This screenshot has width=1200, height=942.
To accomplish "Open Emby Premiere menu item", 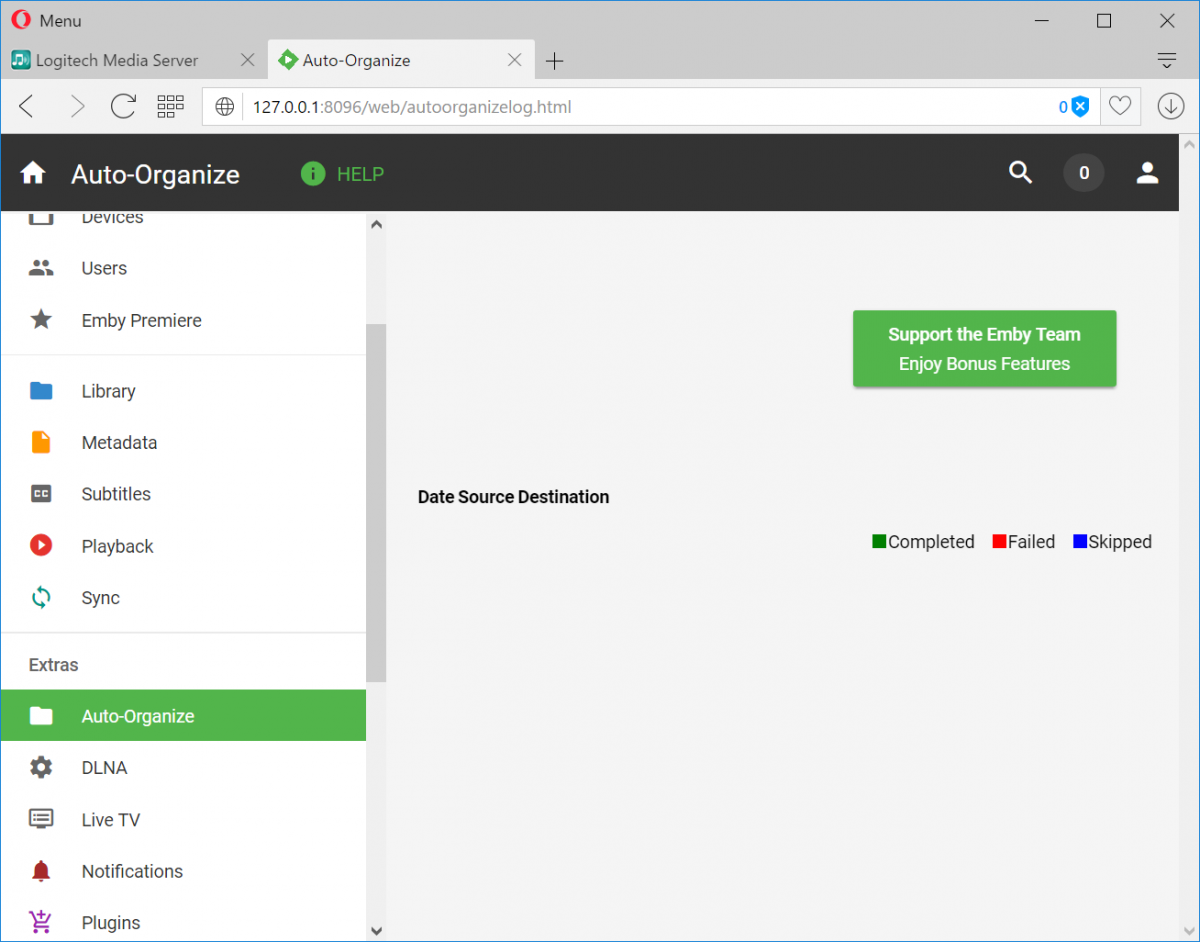I will pyautogui.click(x=183, y=320).
